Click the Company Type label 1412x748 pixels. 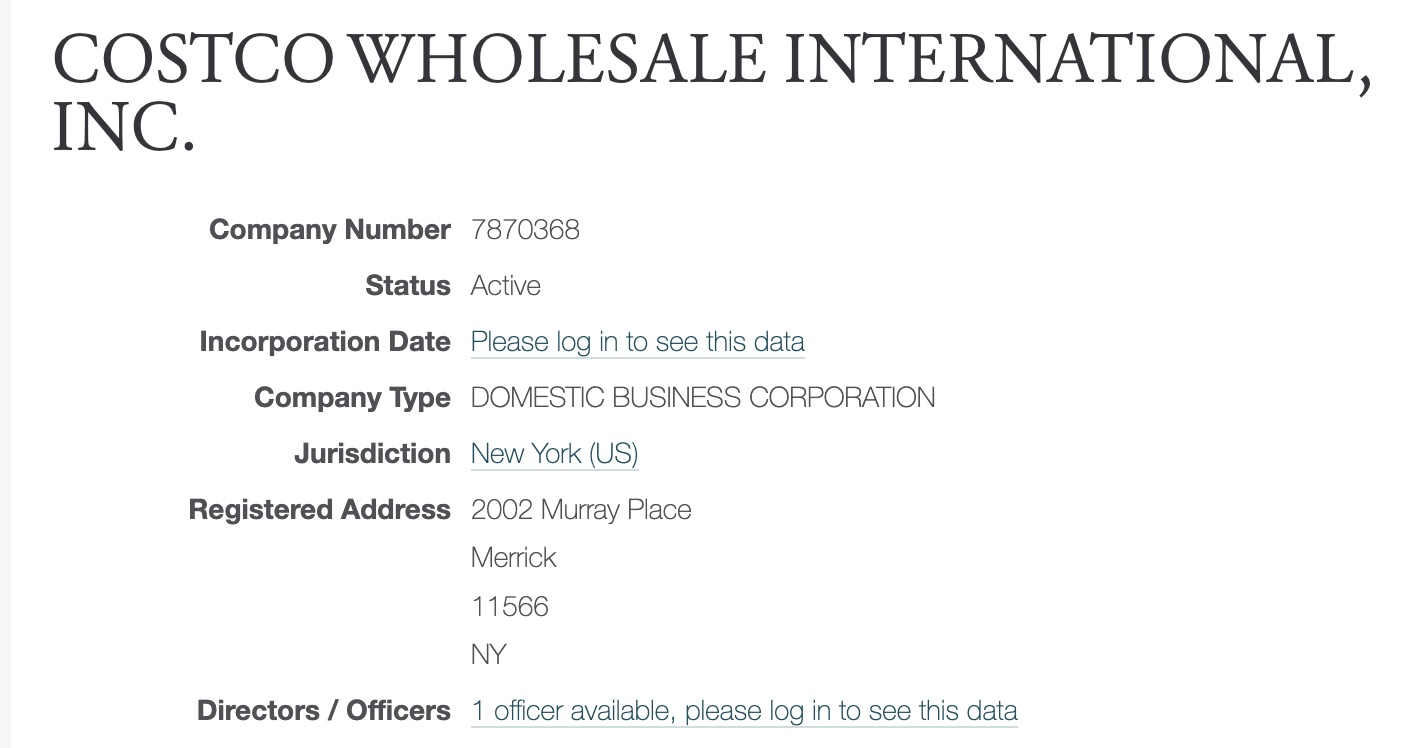[352, 398]
